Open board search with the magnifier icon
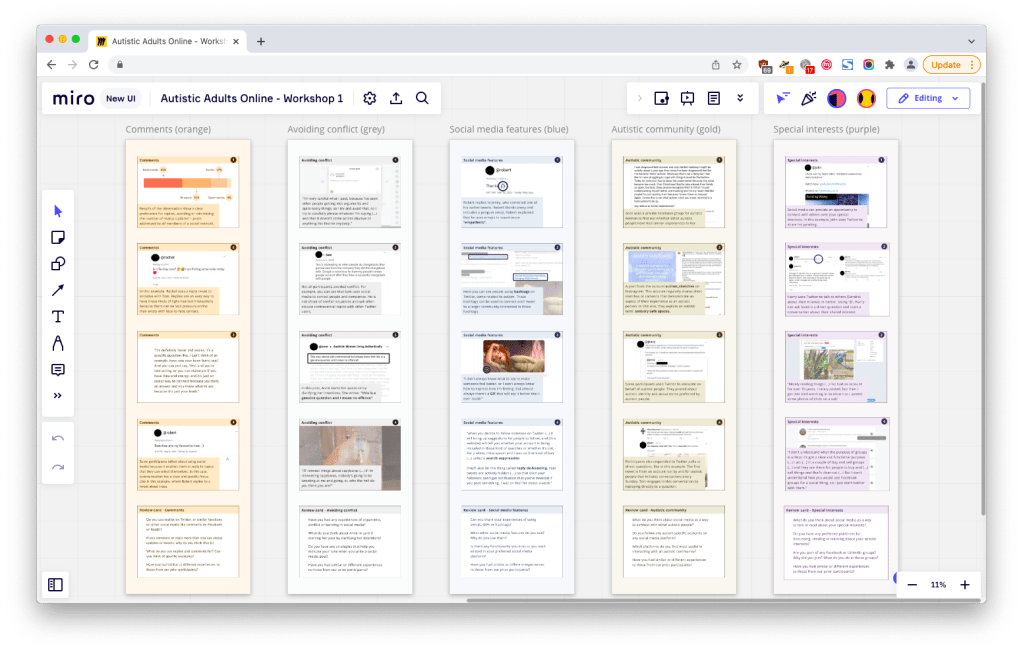 (421, 98)
